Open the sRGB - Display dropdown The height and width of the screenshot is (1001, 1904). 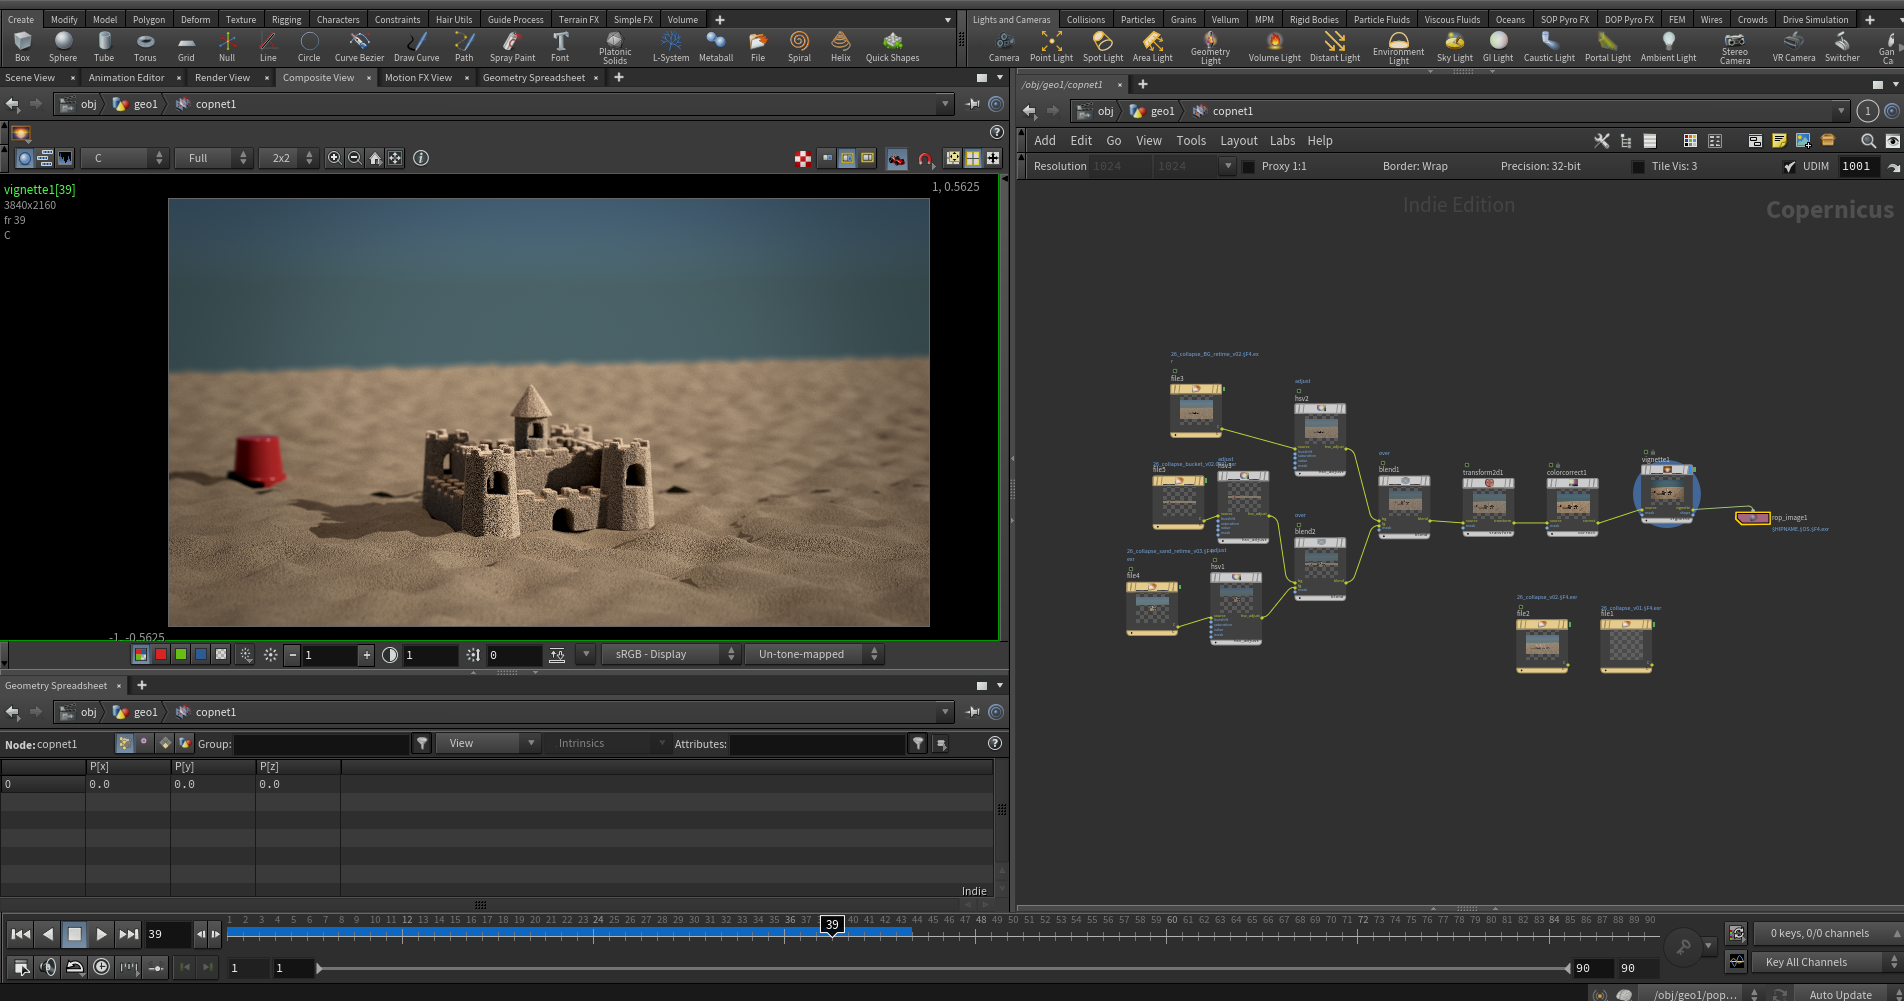[x=670, y=654]
